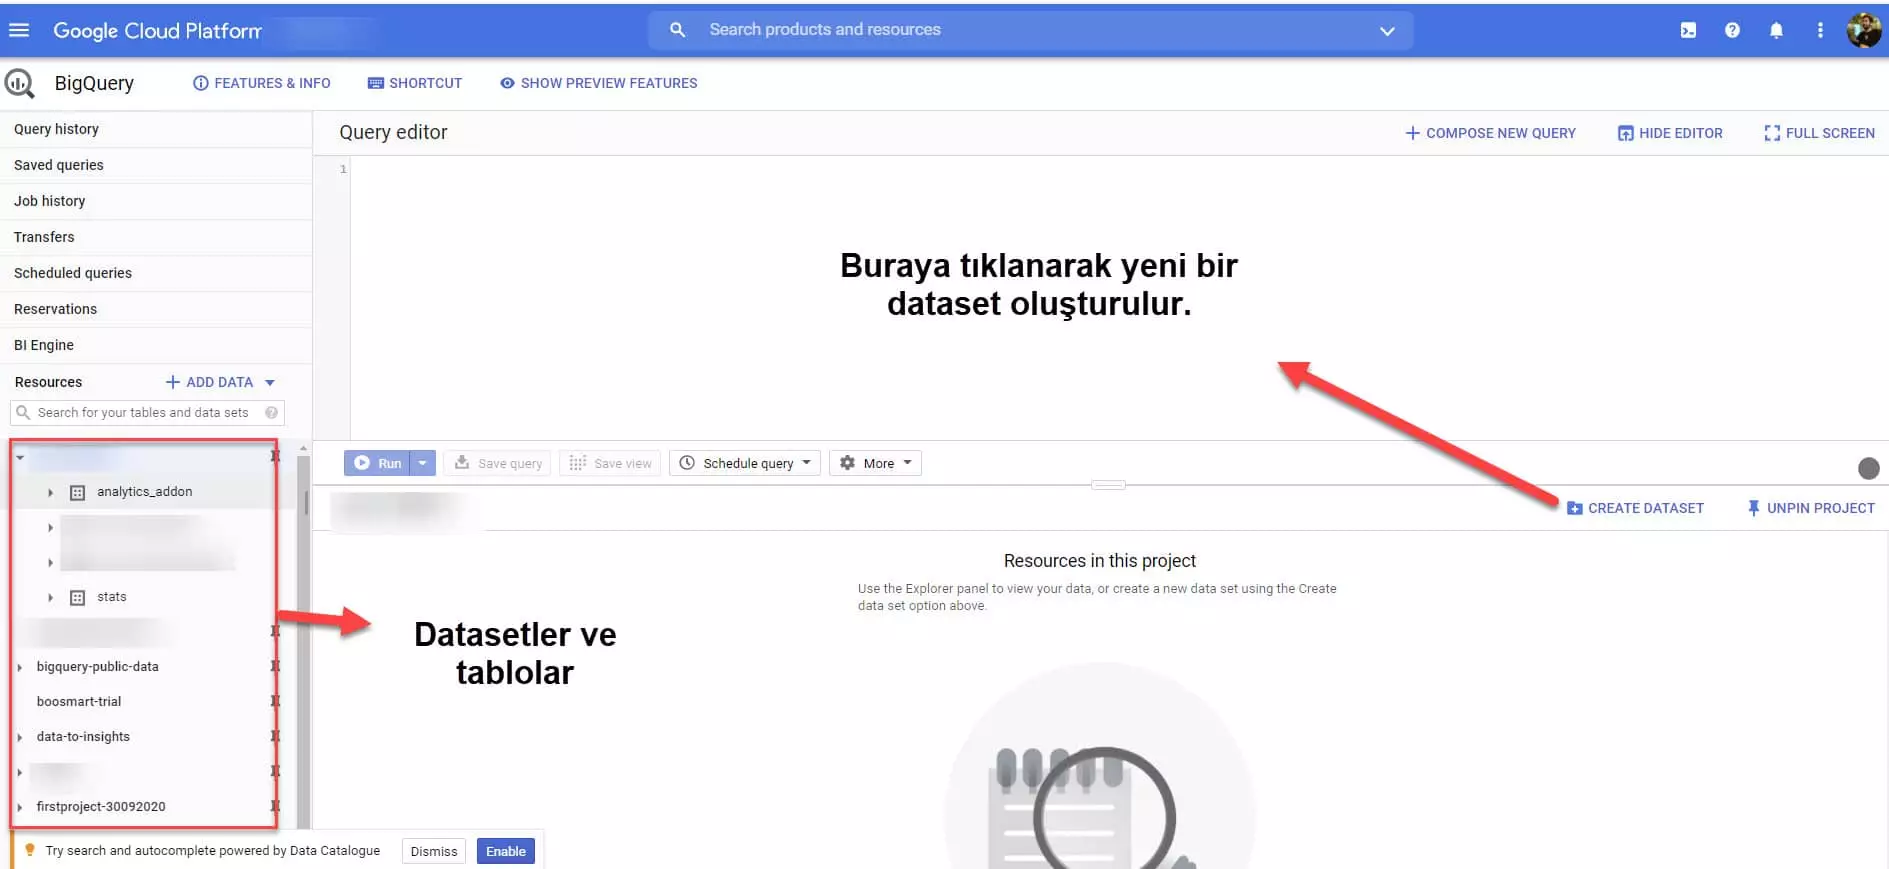
Task: Open Query history
Action: [156, 129]
